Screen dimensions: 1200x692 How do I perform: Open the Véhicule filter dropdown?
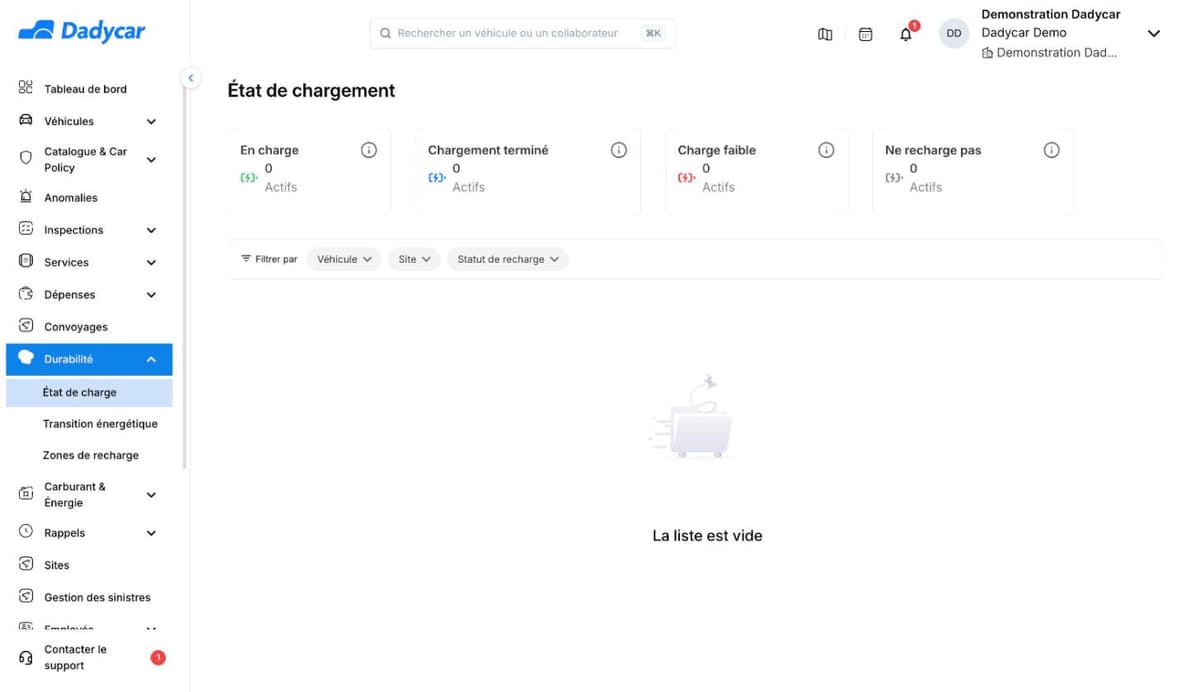tap(344, 259)
